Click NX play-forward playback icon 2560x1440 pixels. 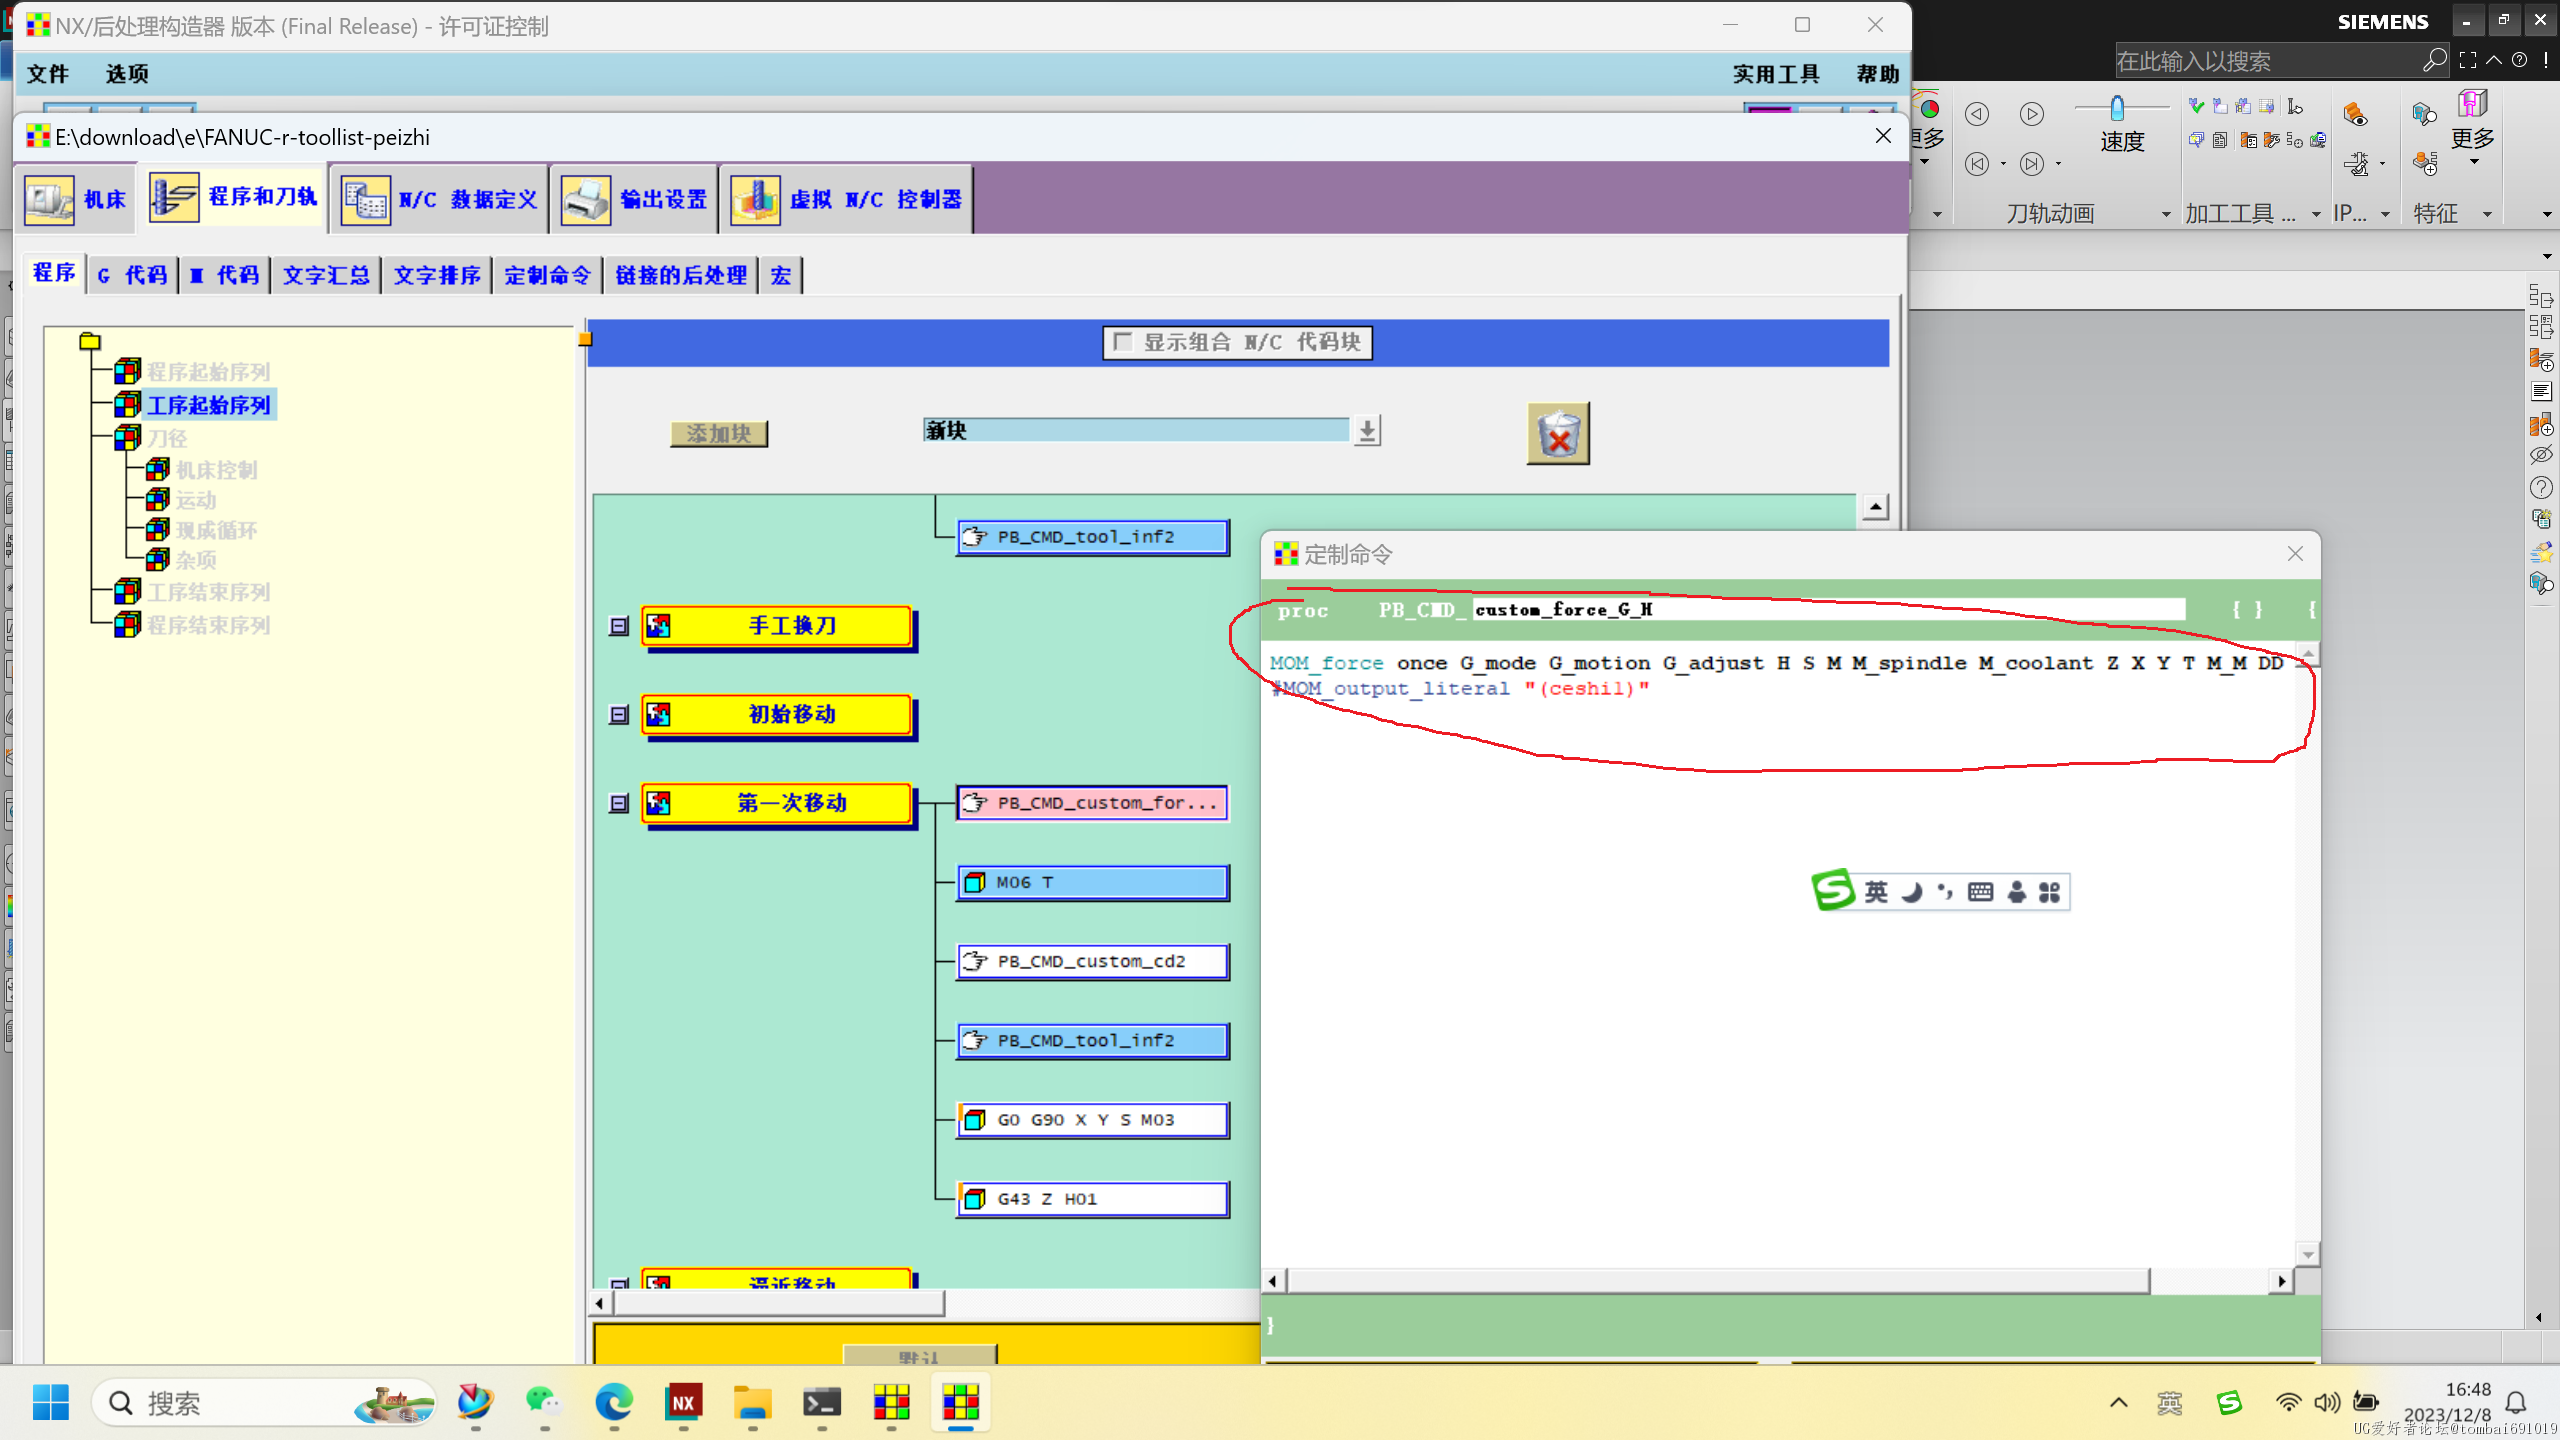(2031, 114)
